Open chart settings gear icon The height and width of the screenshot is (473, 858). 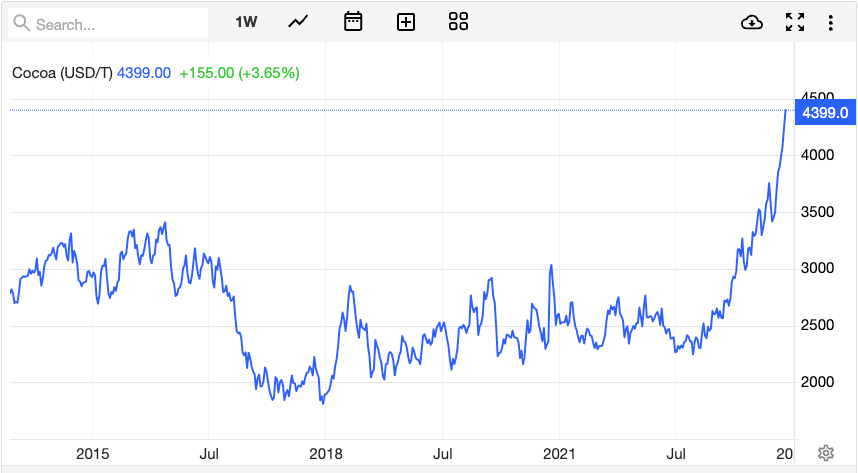pos(826,453)
